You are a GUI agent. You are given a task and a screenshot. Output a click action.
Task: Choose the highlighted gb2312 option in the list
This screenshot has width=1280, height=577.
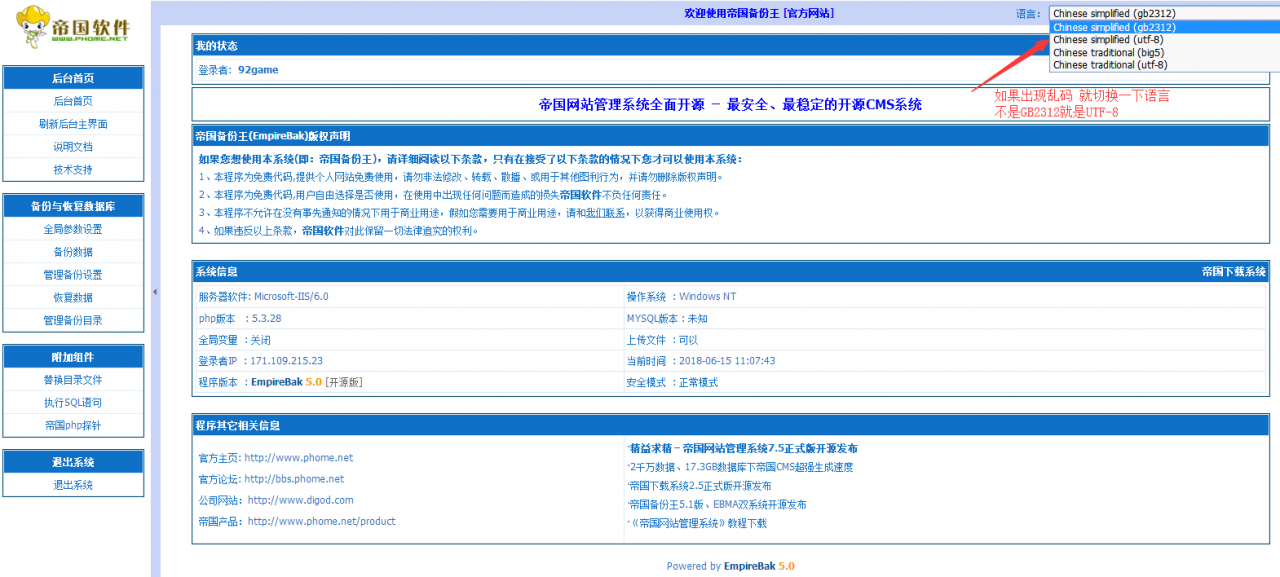1164,28
